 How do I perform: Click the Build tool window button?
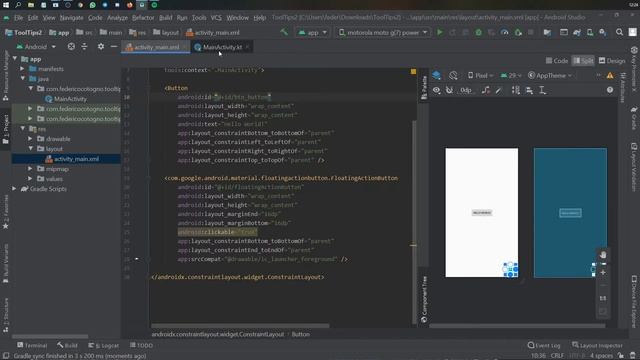(67, 345)
